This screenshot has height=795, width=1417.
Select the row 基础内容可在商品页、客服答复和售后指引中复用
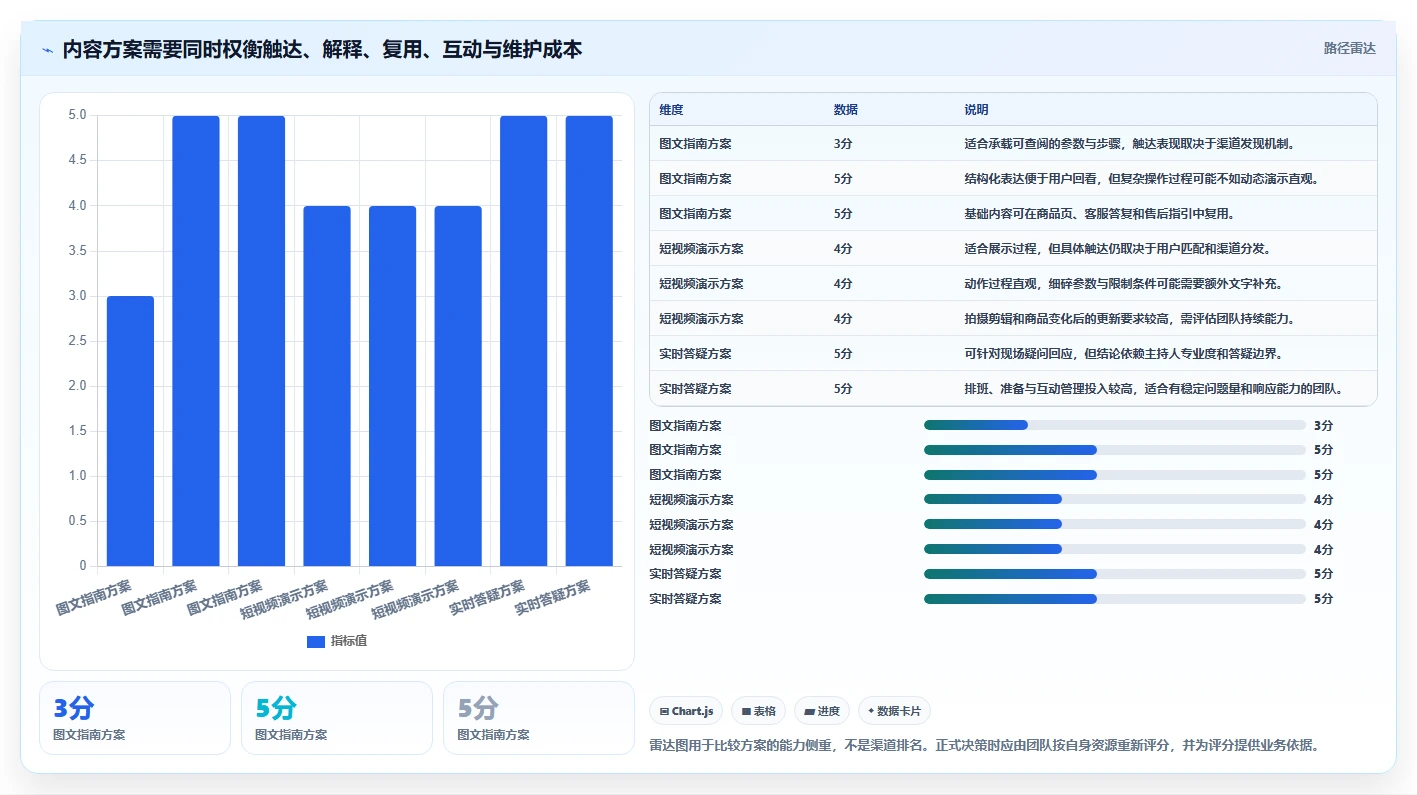pyautogui.click(x=1013, y=213)
